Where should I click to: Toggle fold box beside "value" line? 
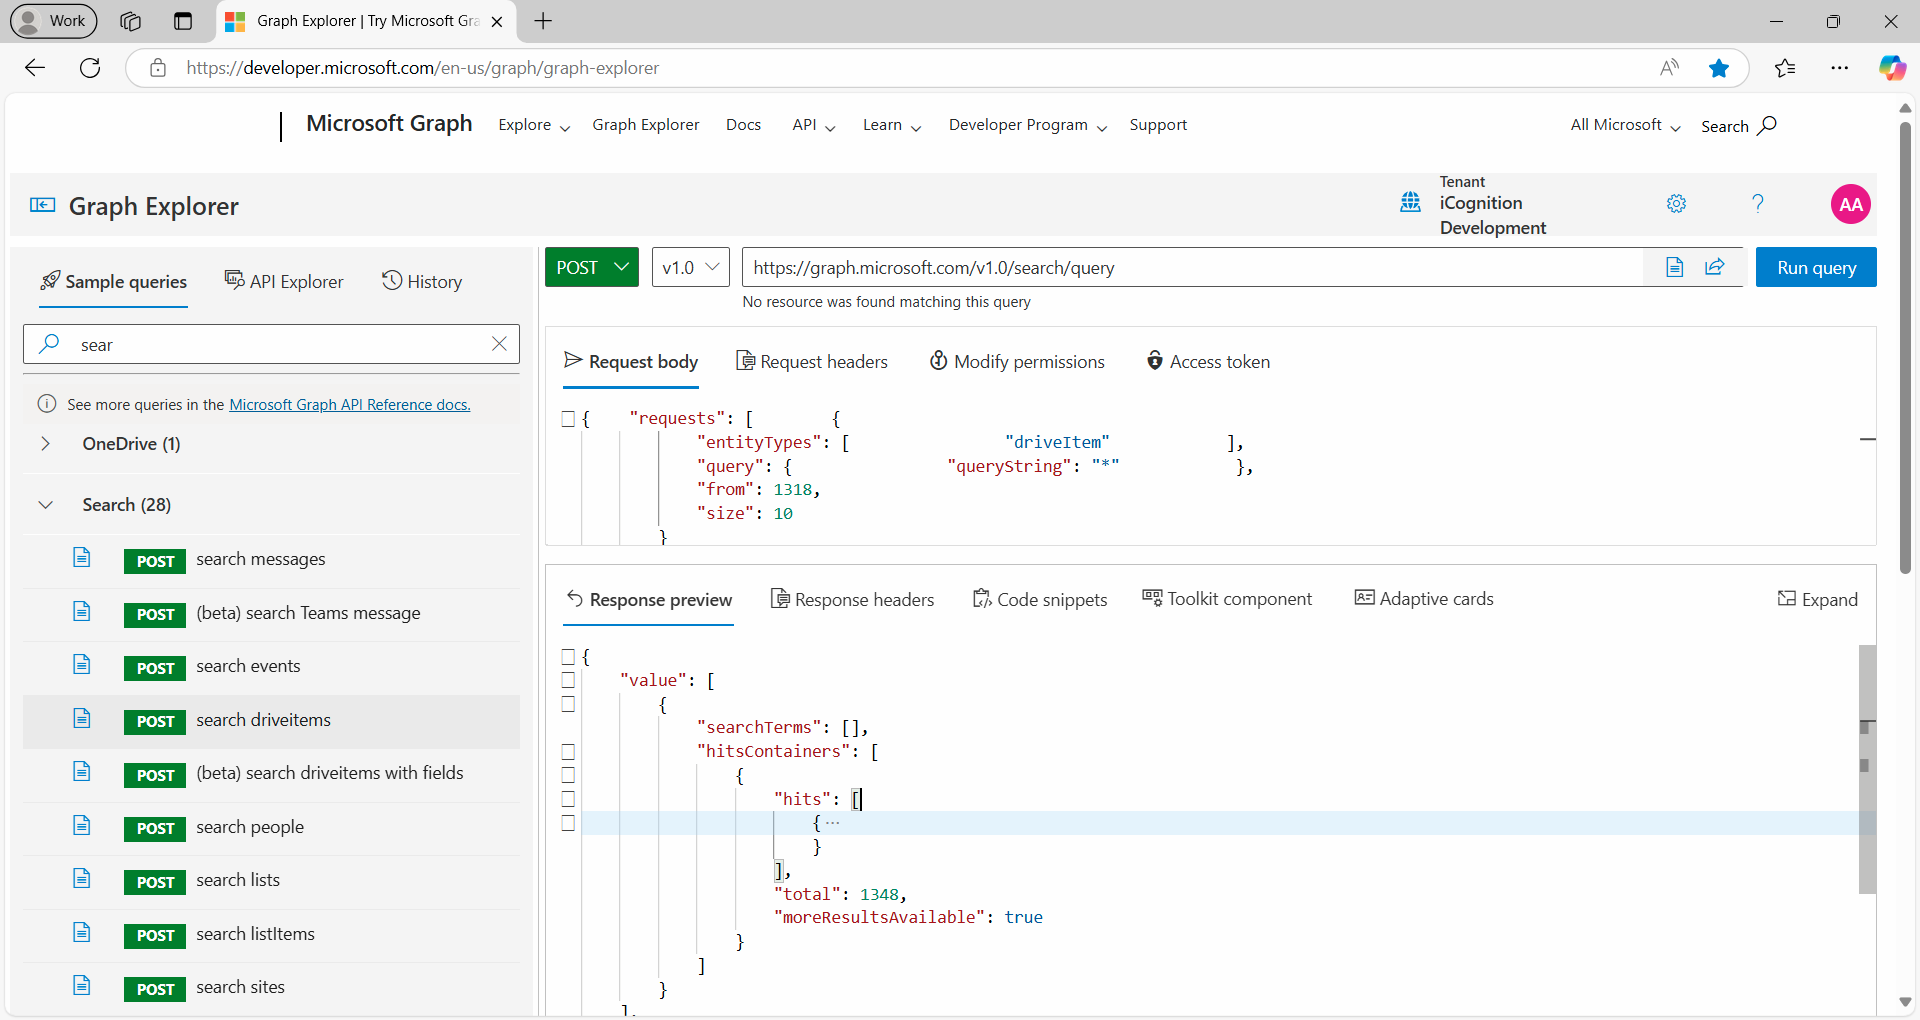[568, 680]
